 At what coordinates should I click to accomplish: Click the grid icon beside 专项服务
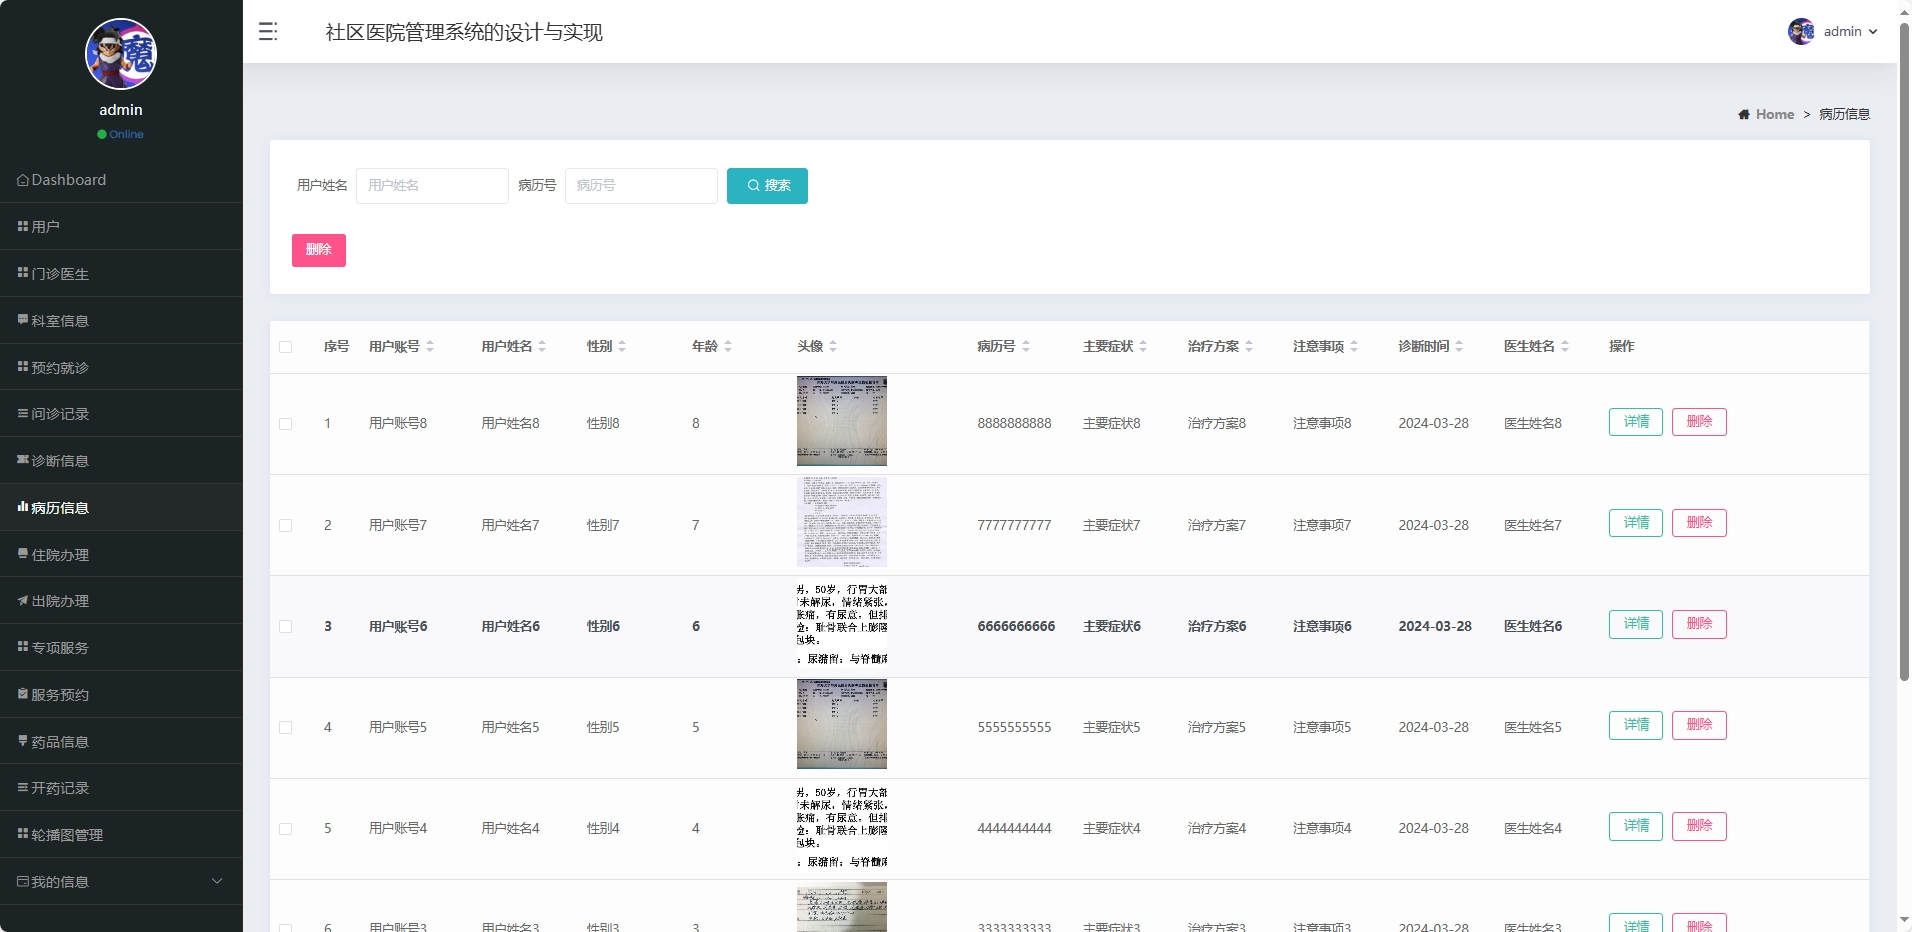tap(23, 647)
